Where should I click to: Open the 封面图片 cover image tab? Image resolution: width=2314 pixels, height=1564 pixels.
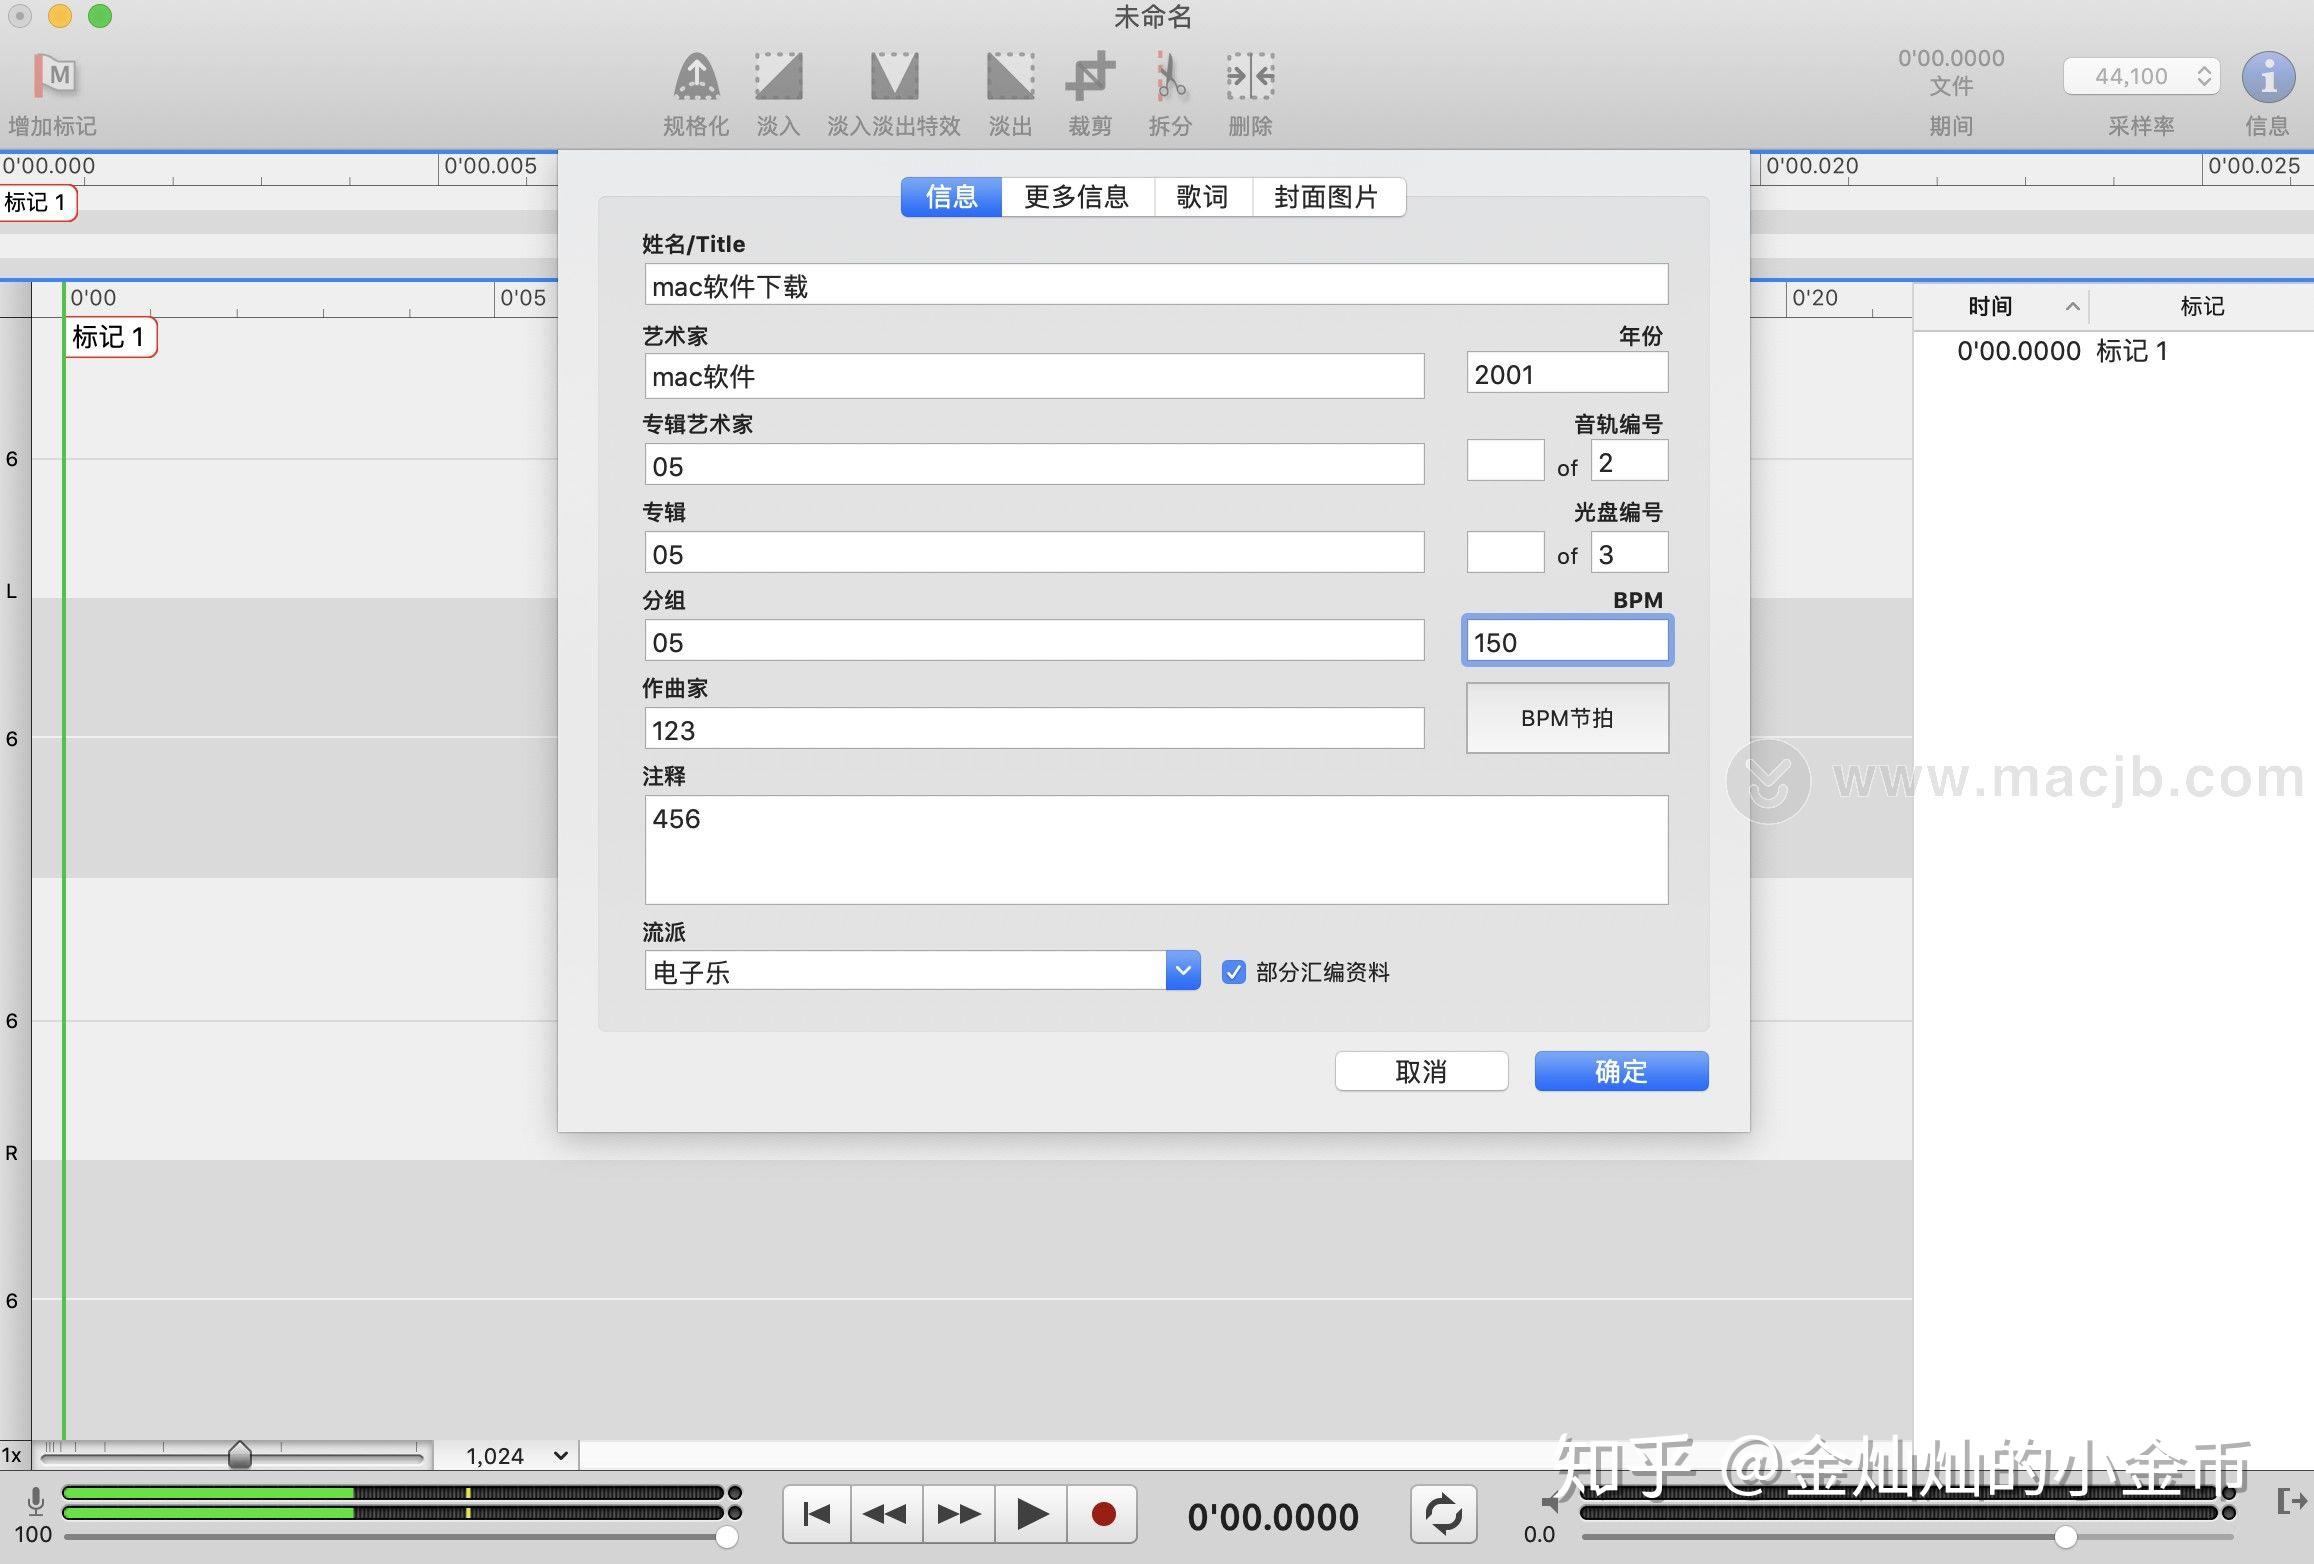tap(1330, 196)
